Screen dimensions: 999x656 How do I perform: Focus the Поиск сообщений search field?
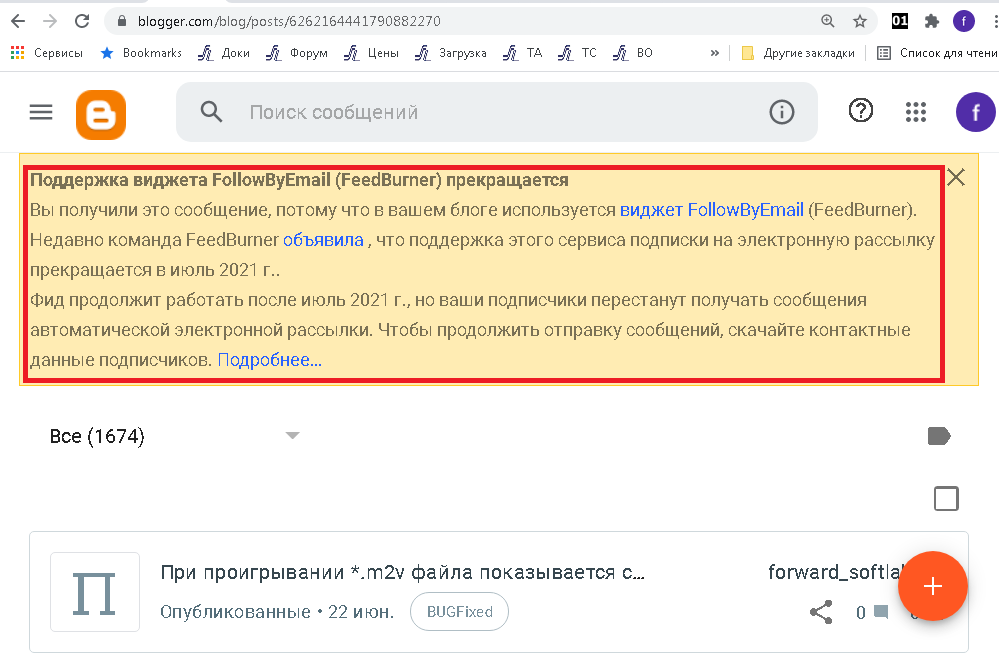[497, 112]
